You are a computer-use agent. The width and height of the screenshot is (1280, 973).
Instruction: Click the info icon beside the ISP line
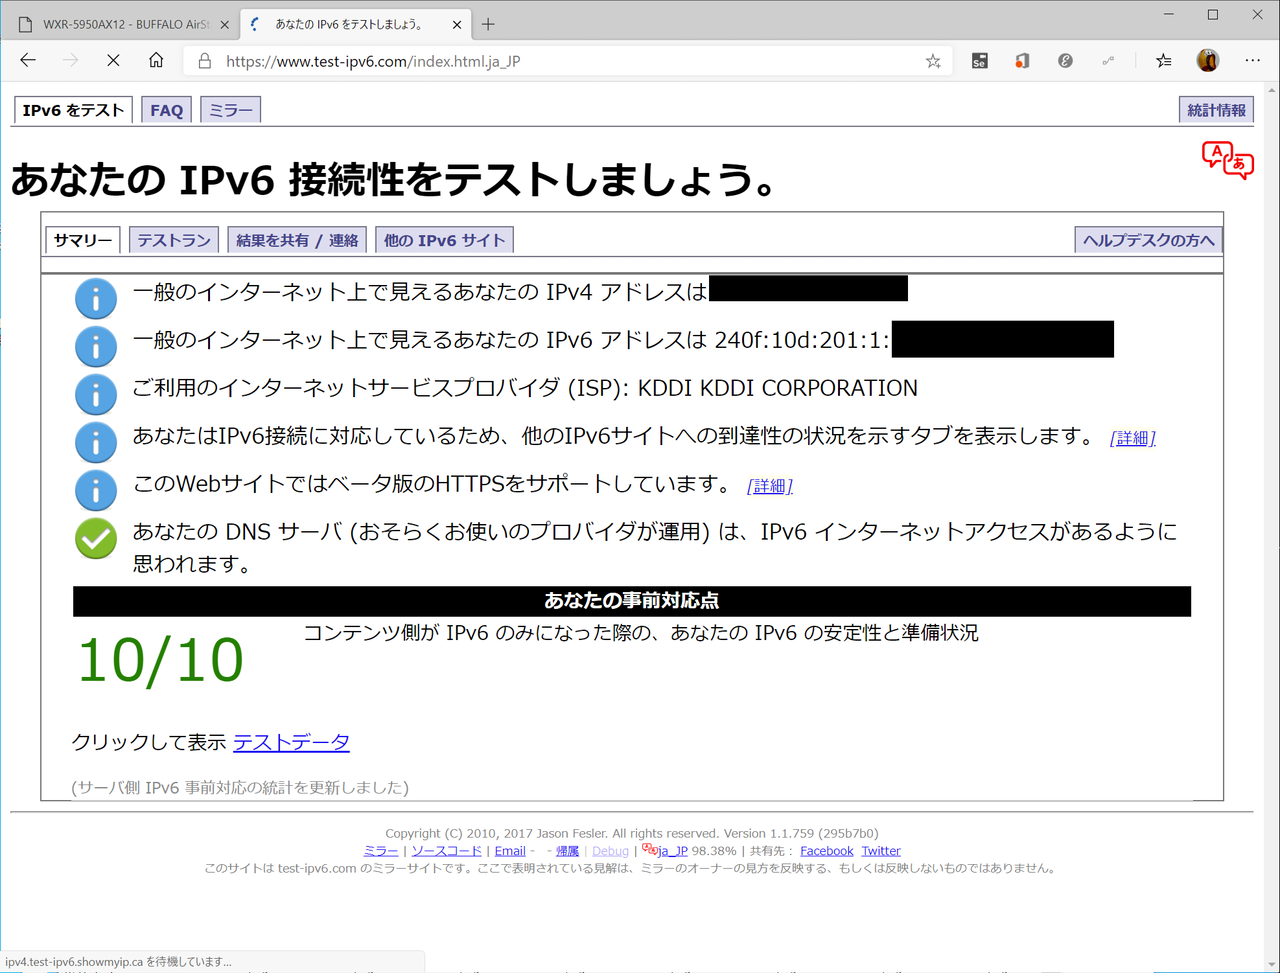(96, 394)
